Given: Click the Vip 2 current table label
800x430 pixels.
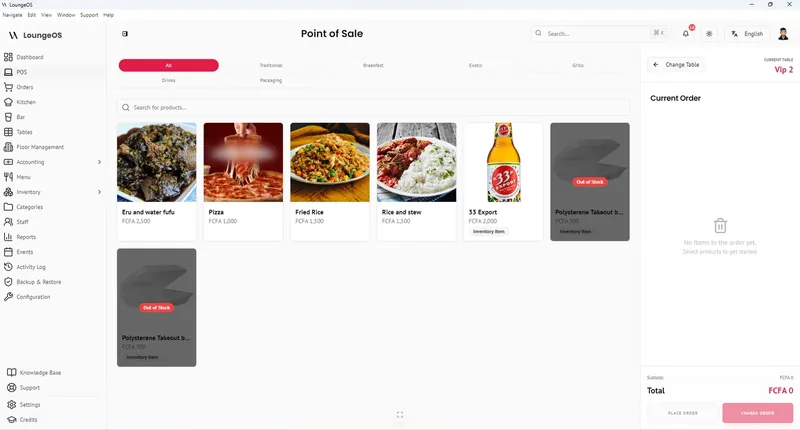Looking at the screenshot, I should (x=784, y=70).
